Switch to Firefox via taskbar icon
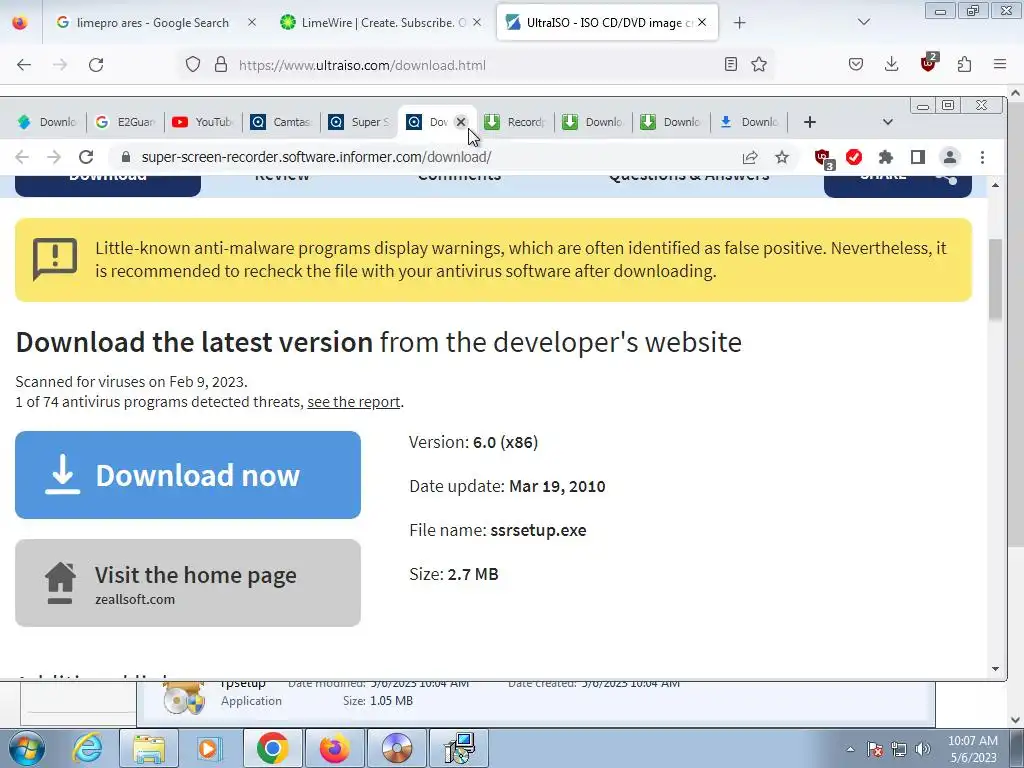Image resolution: width=1024 pixels, height=768 pixels. click(334, 748)
